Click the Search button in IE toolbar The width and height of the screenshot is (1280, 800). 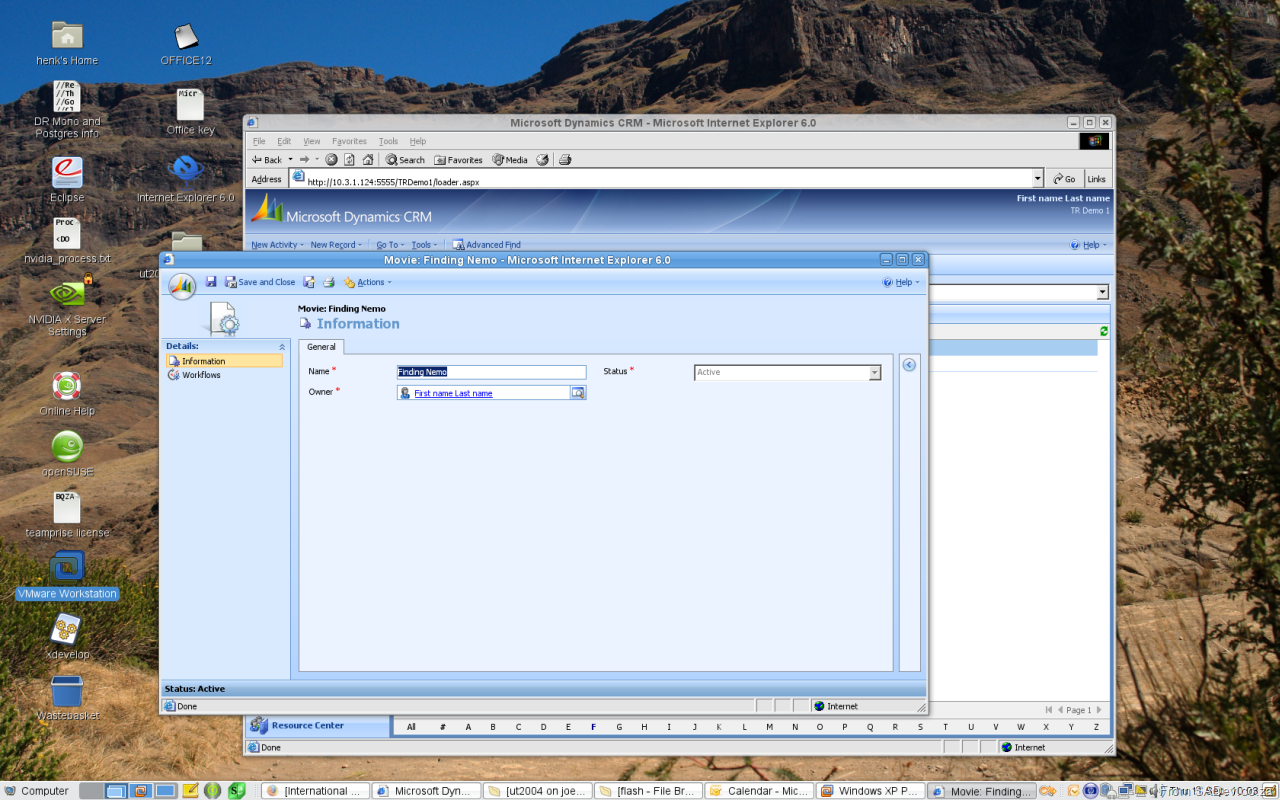(405, 160)
